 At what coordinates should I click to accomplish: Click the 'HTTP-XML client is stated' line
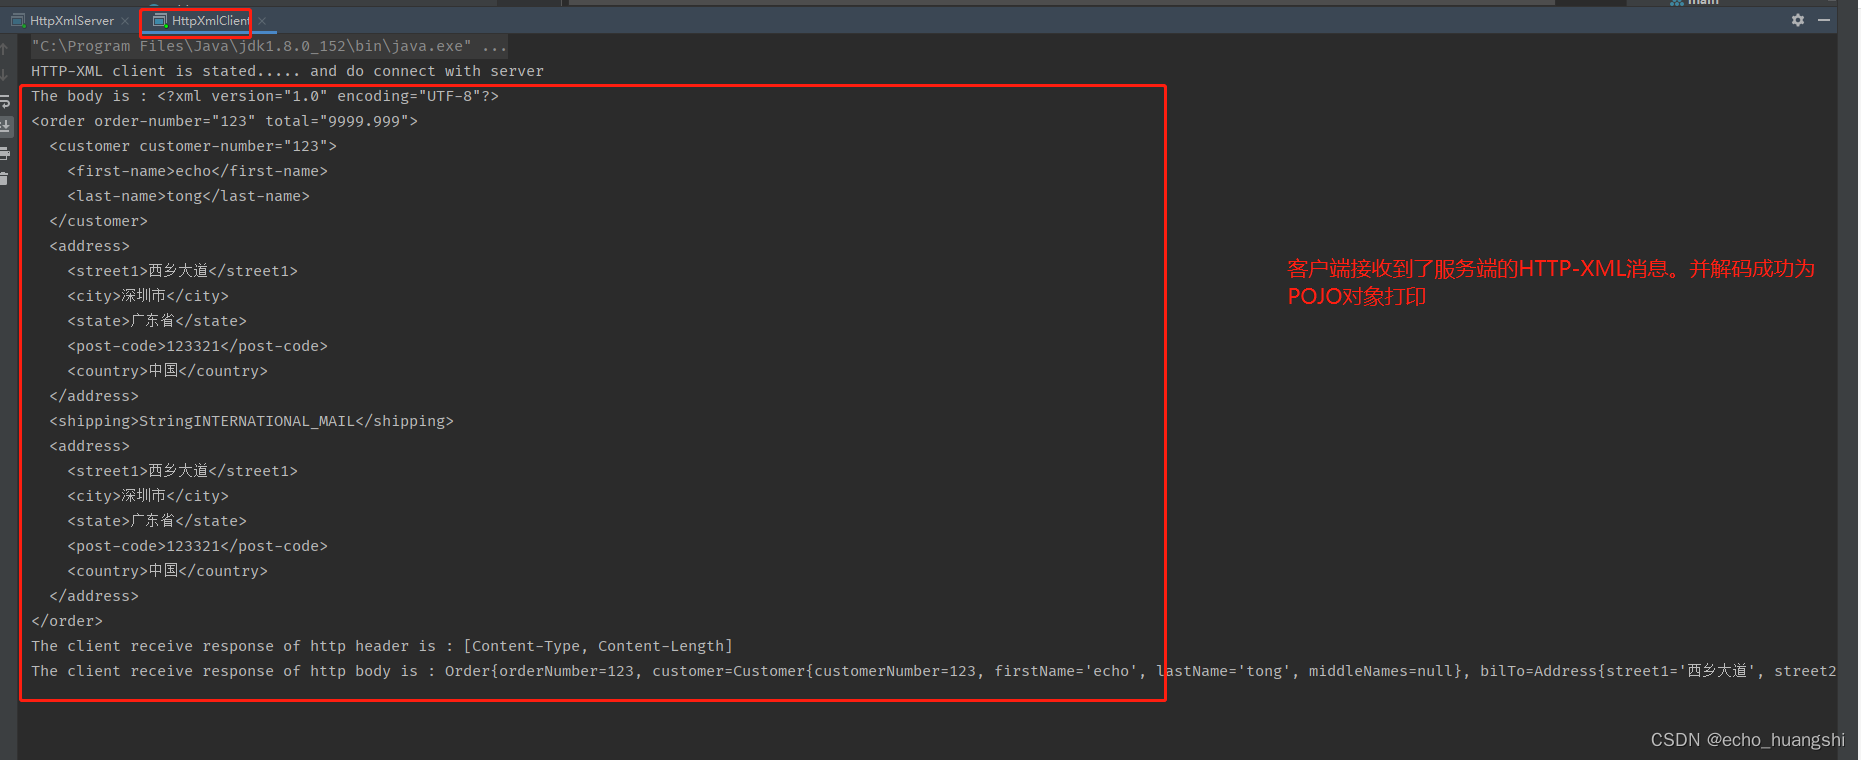point(287,71)
